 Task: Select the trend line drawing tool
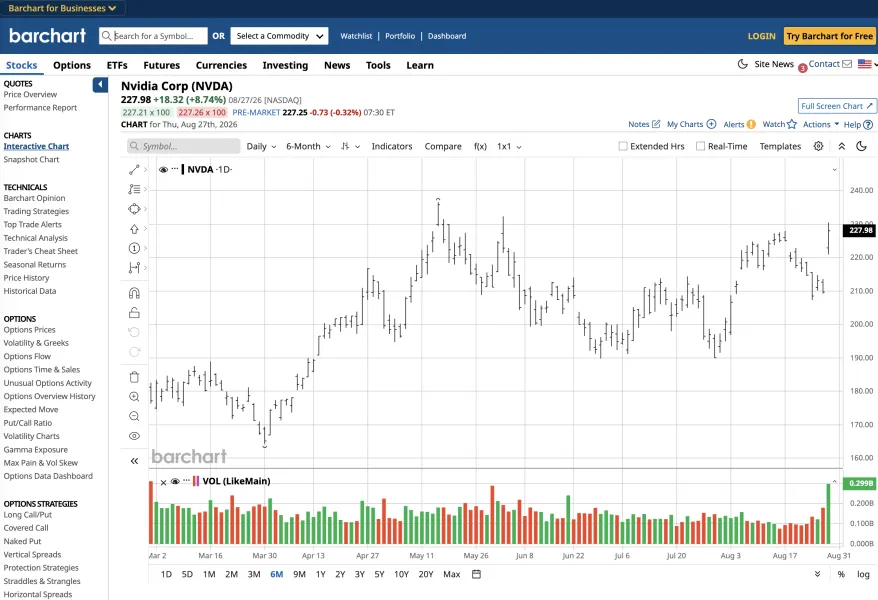tap(134, 170)
